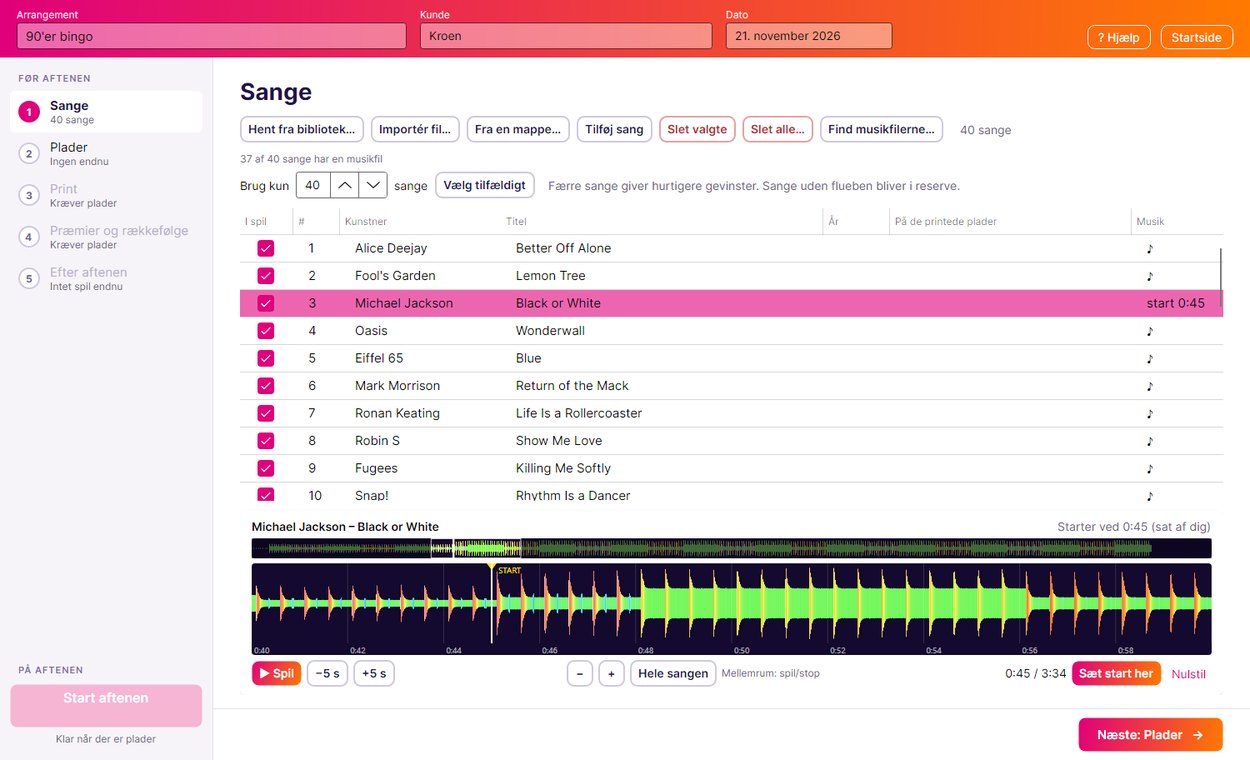Viewport: 1250px width, 760px height.
Task: Uncheck the Fool's Garden song checkbox
Action: click(x=266, y=276)
